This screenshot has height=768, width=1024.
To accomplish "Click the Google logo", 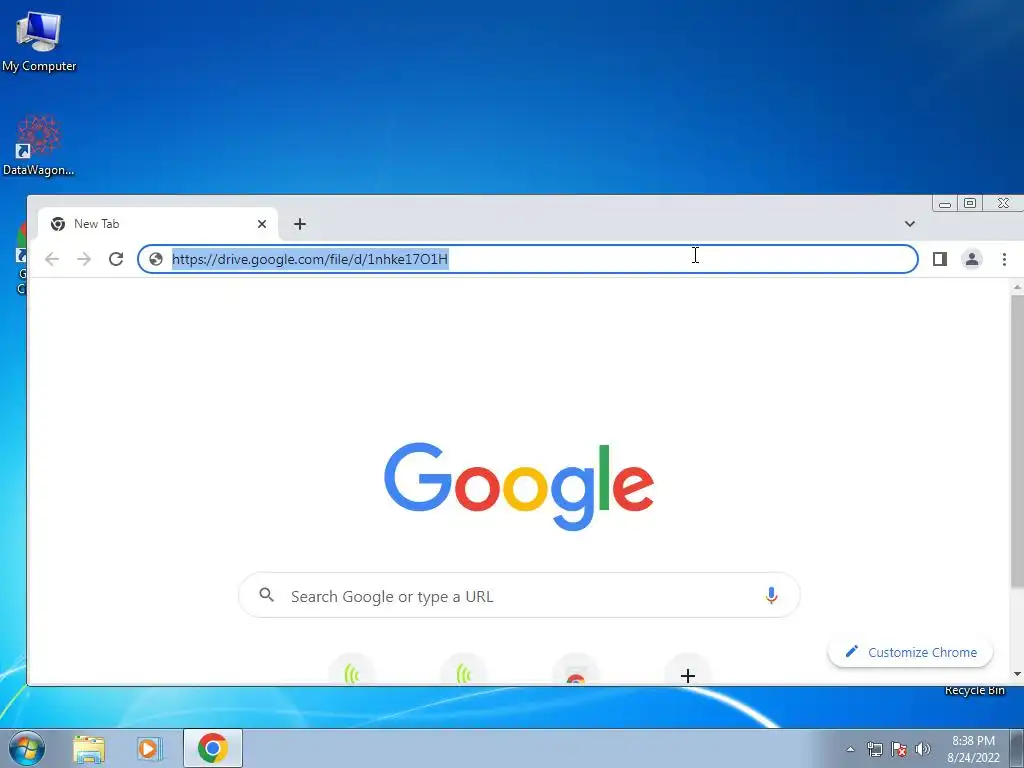I will [x=519, y=486].
